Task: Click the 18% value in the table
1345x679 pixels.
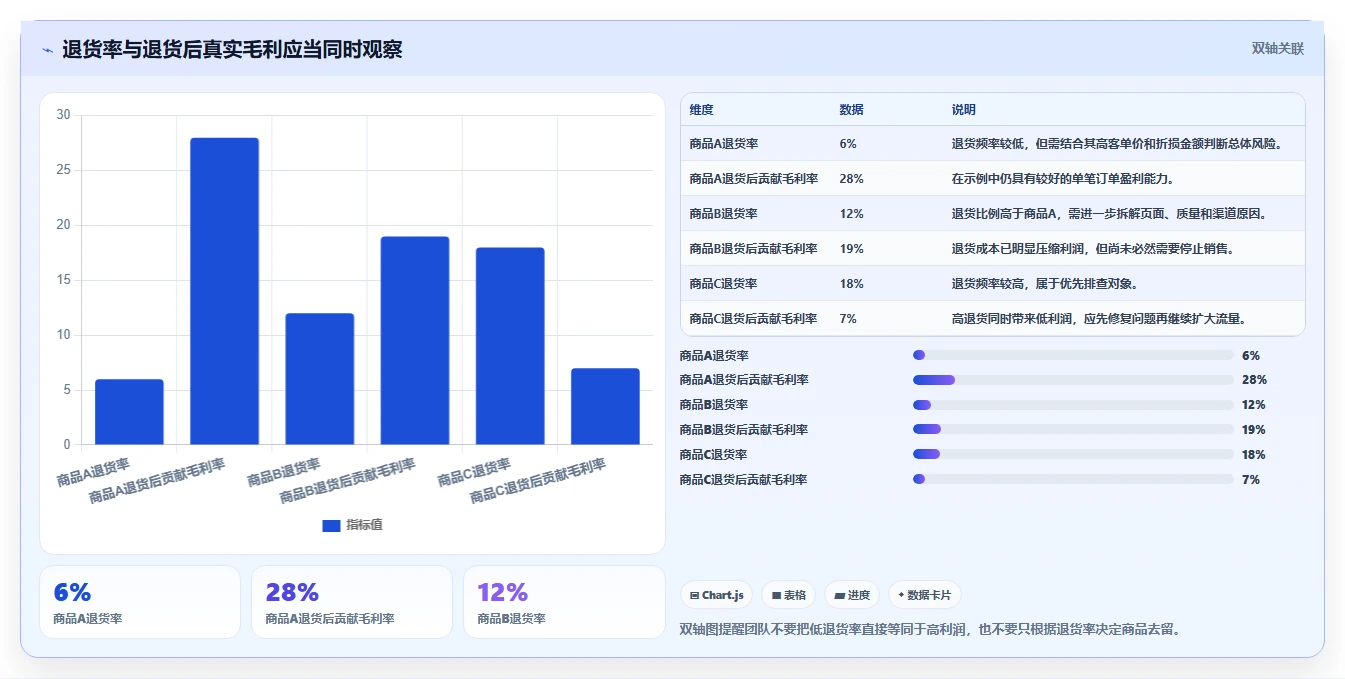Action: tap(852, 284)
